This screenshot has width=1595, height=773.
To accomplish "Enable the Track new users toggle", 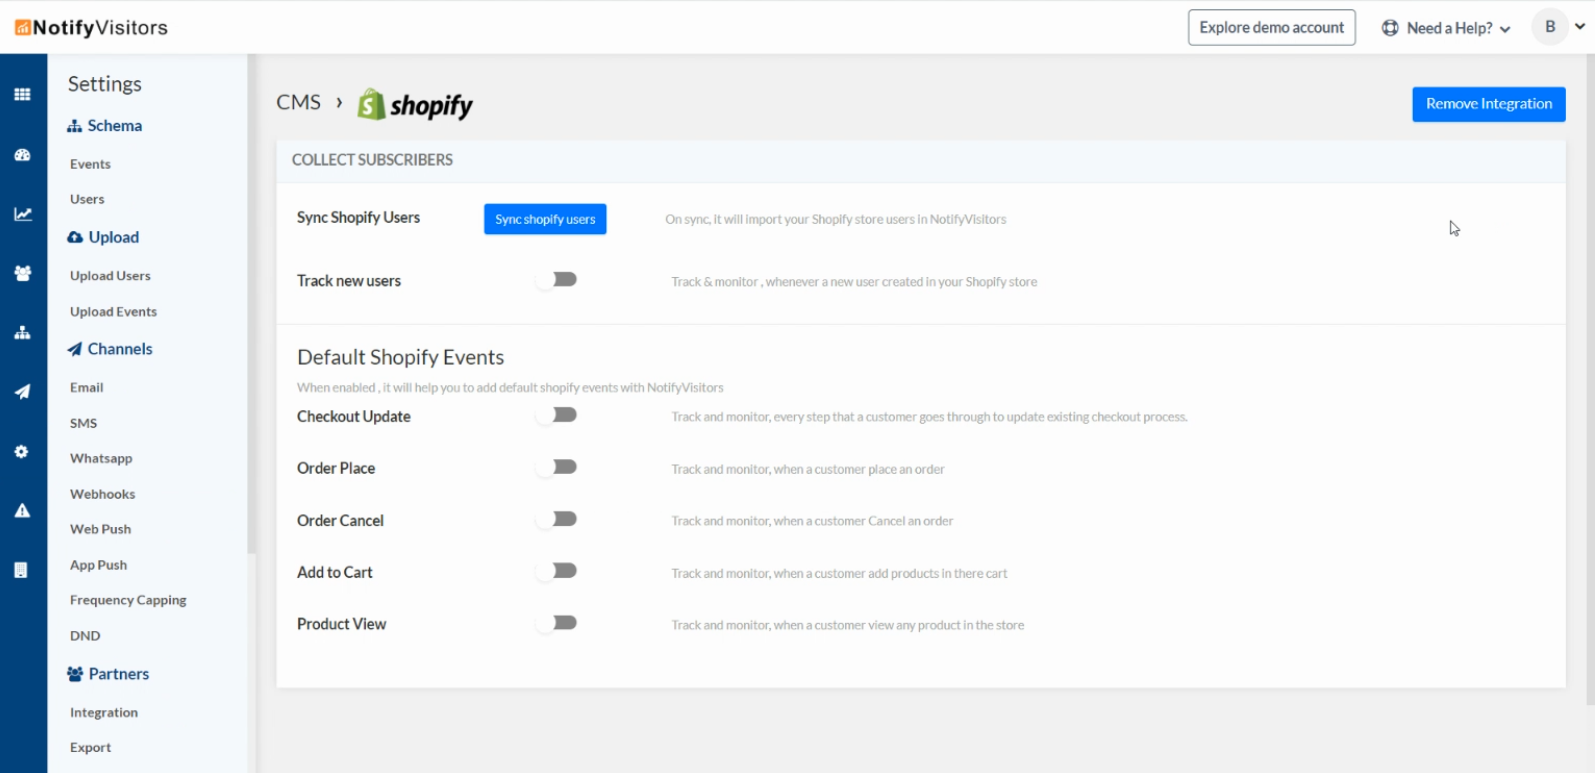I will point(556,280).
